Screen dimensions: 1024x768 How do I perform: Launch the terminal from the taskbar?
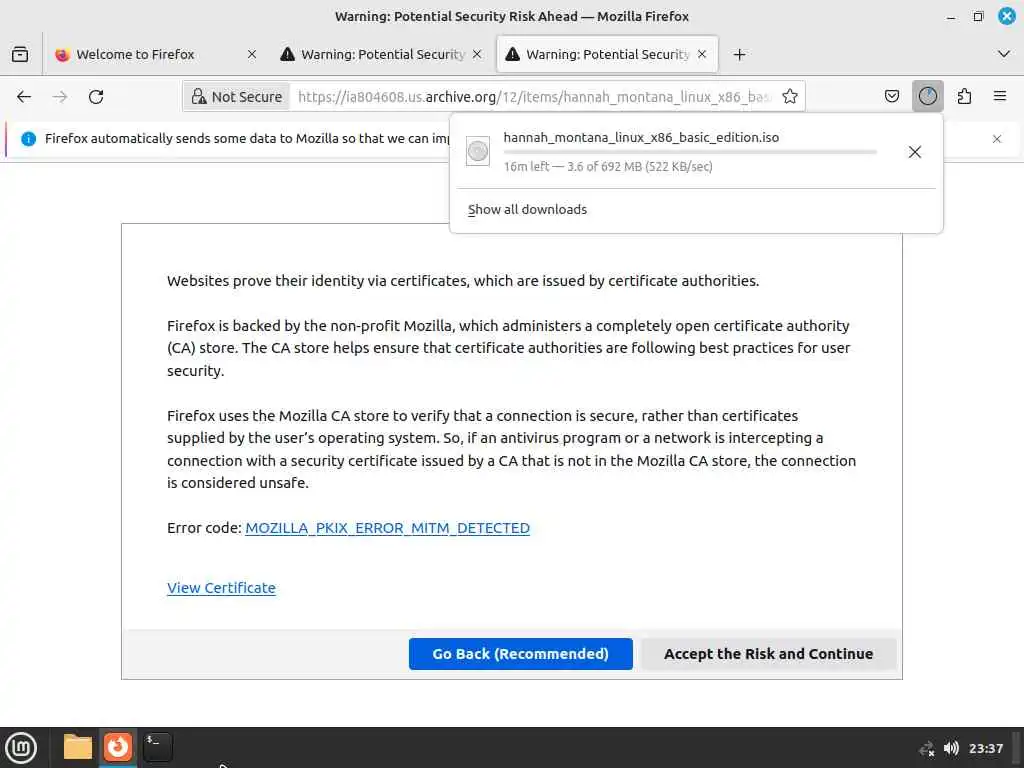[158, 747]
